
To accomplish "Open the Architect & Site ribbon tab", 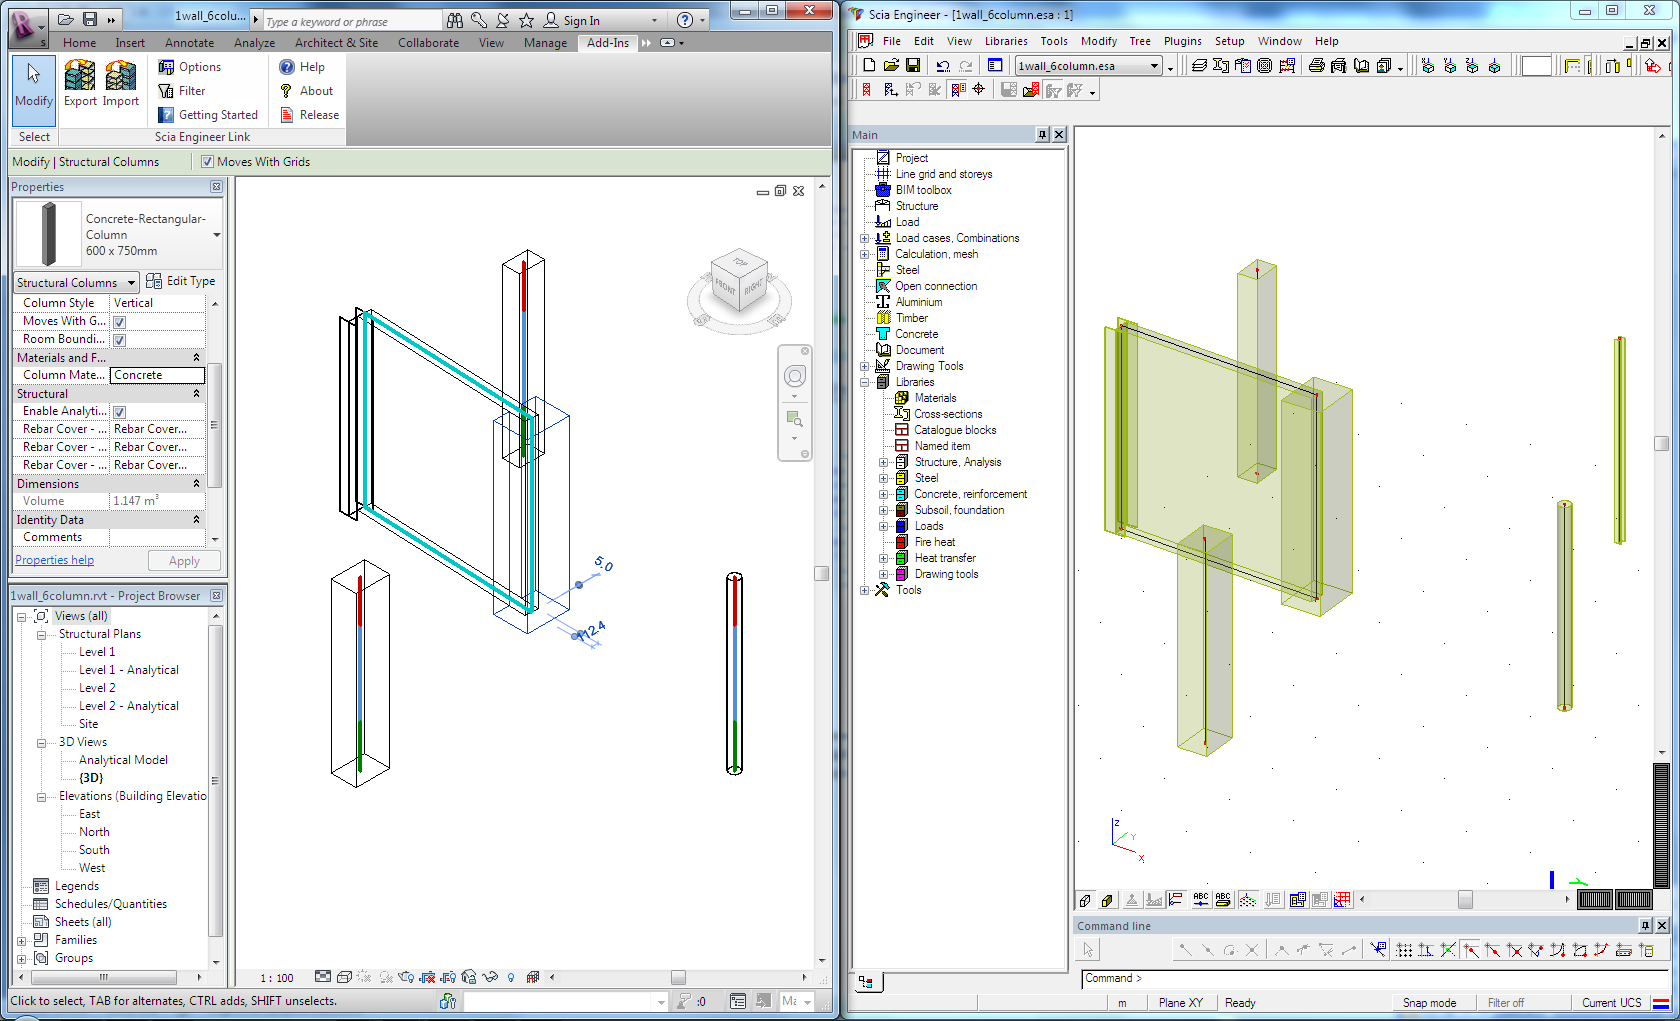I will click(x=336, y=43).
